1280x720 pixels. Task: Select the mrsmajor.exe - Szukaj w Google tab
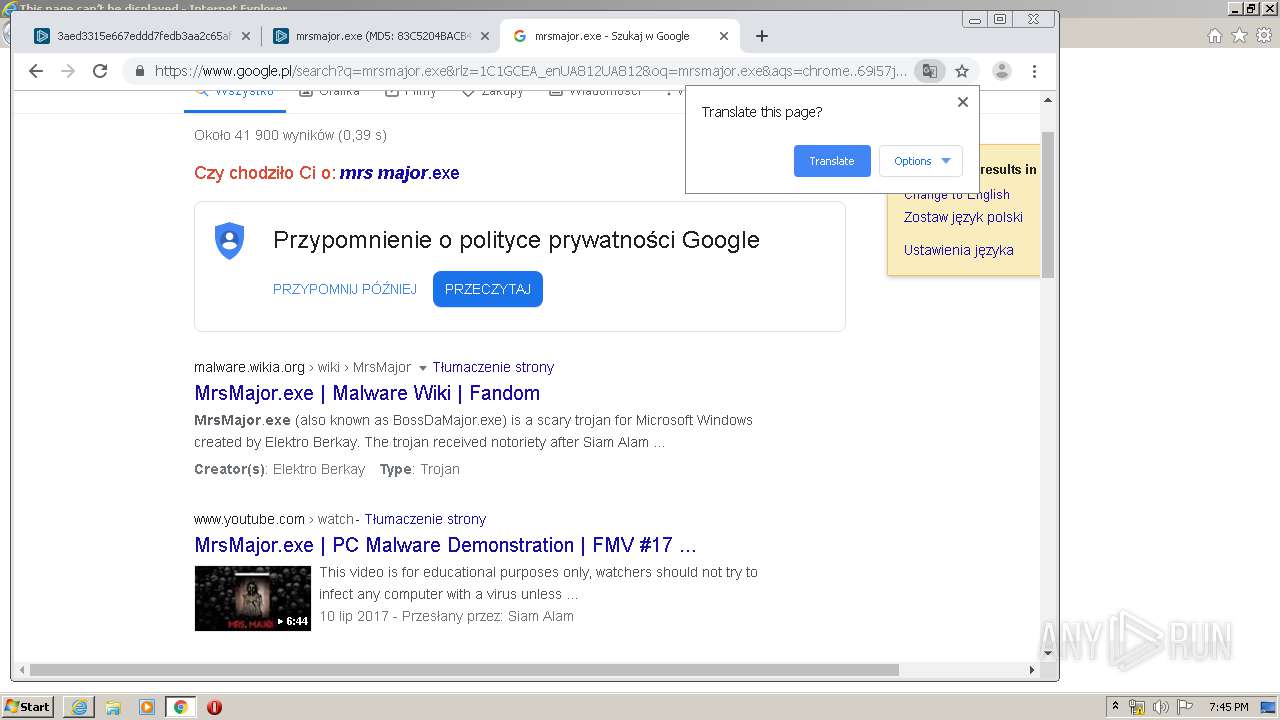620,36
